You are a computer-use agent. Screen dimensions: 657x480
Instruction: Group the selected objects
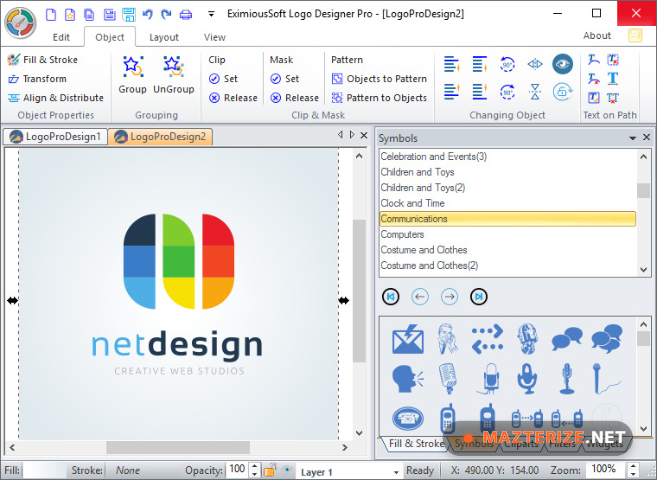132,75
